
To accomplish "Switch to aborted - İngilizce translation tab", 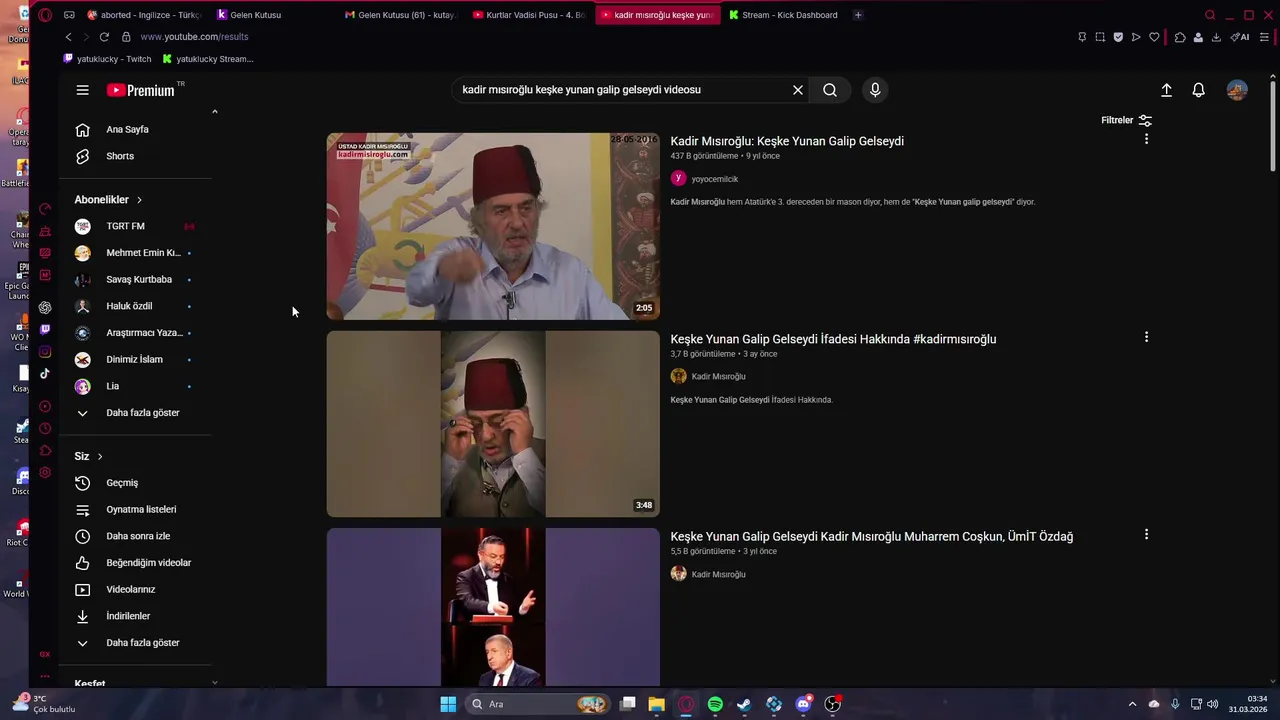I will pos(144,15).
